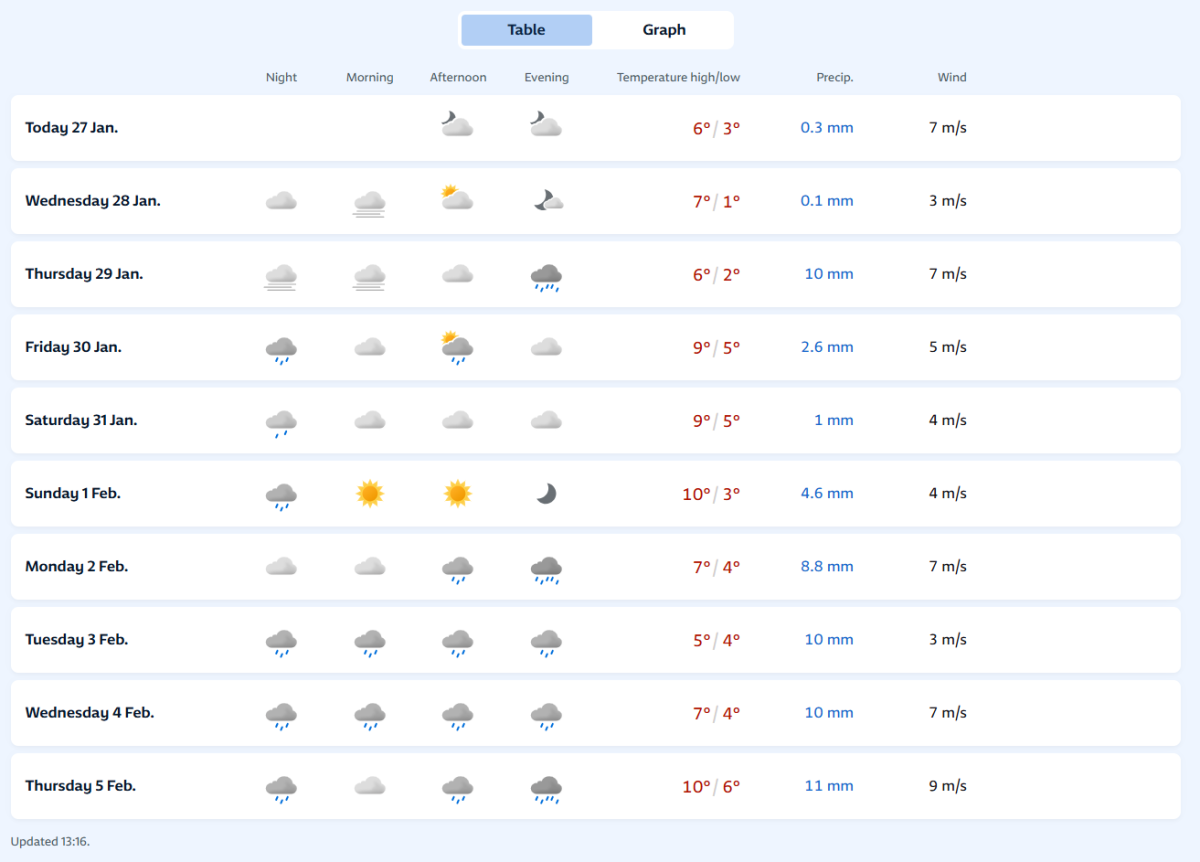1200x862 pixels.
Task: Click the Temperature high/low column header
Action: (678, 78)
